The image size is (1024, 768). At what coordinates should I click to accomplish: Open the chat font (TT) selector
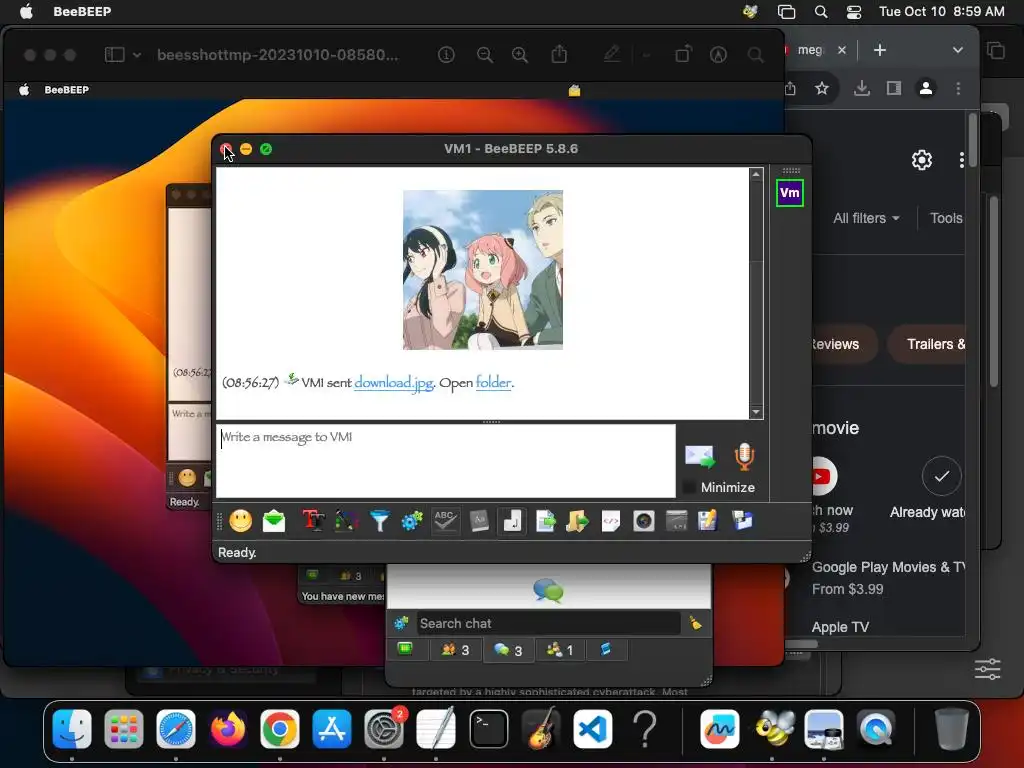313,521
